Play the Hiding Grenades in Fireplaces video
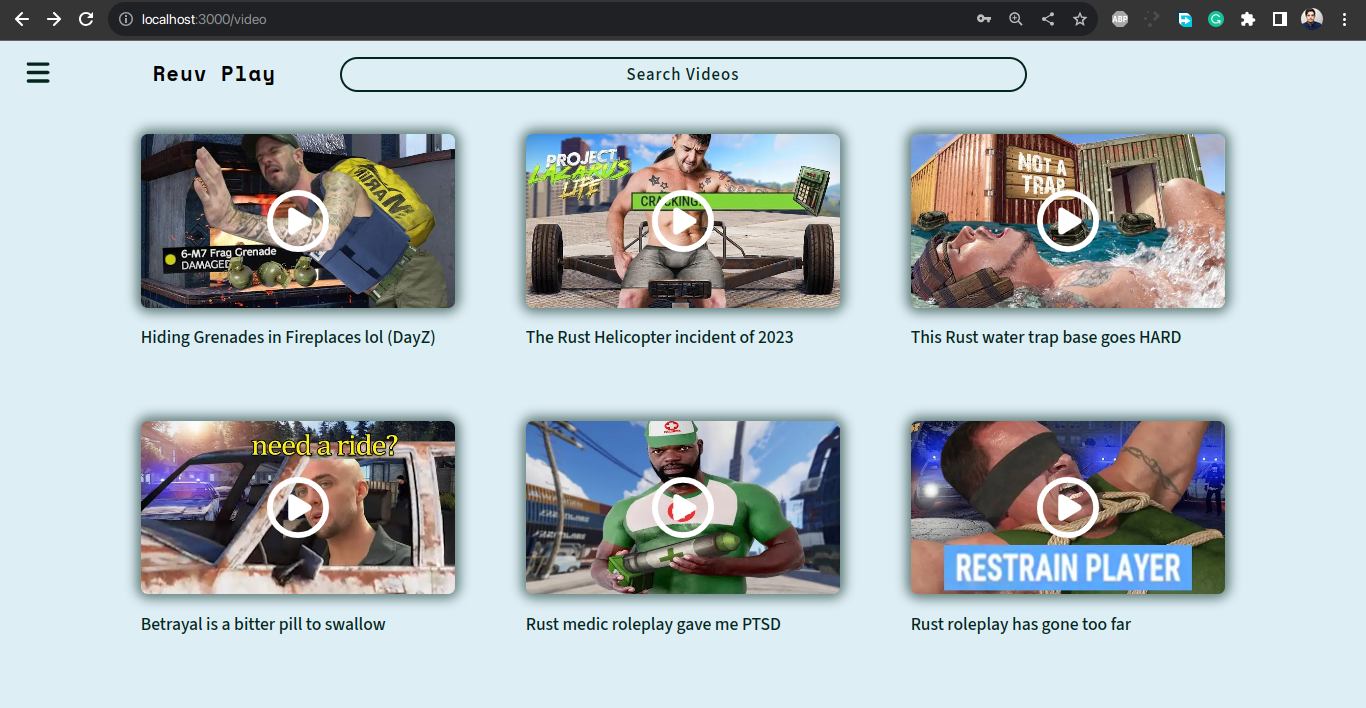This screenshot has width=1366, height=708. point(298,221)
